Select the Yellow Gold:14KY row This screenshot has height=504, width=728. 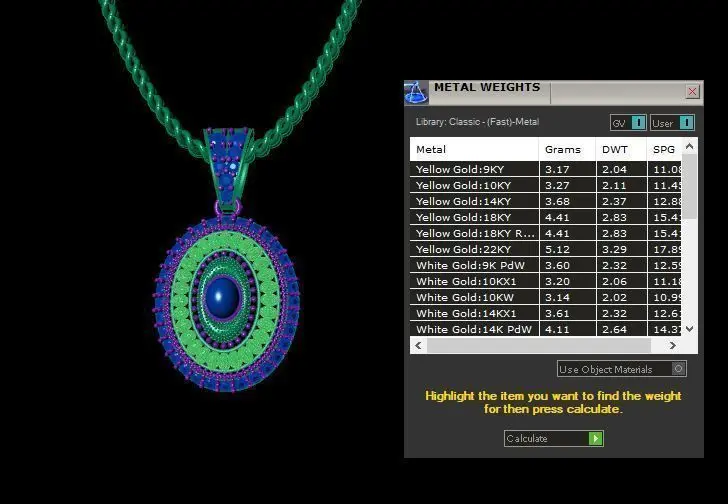(x=546, y=201)
